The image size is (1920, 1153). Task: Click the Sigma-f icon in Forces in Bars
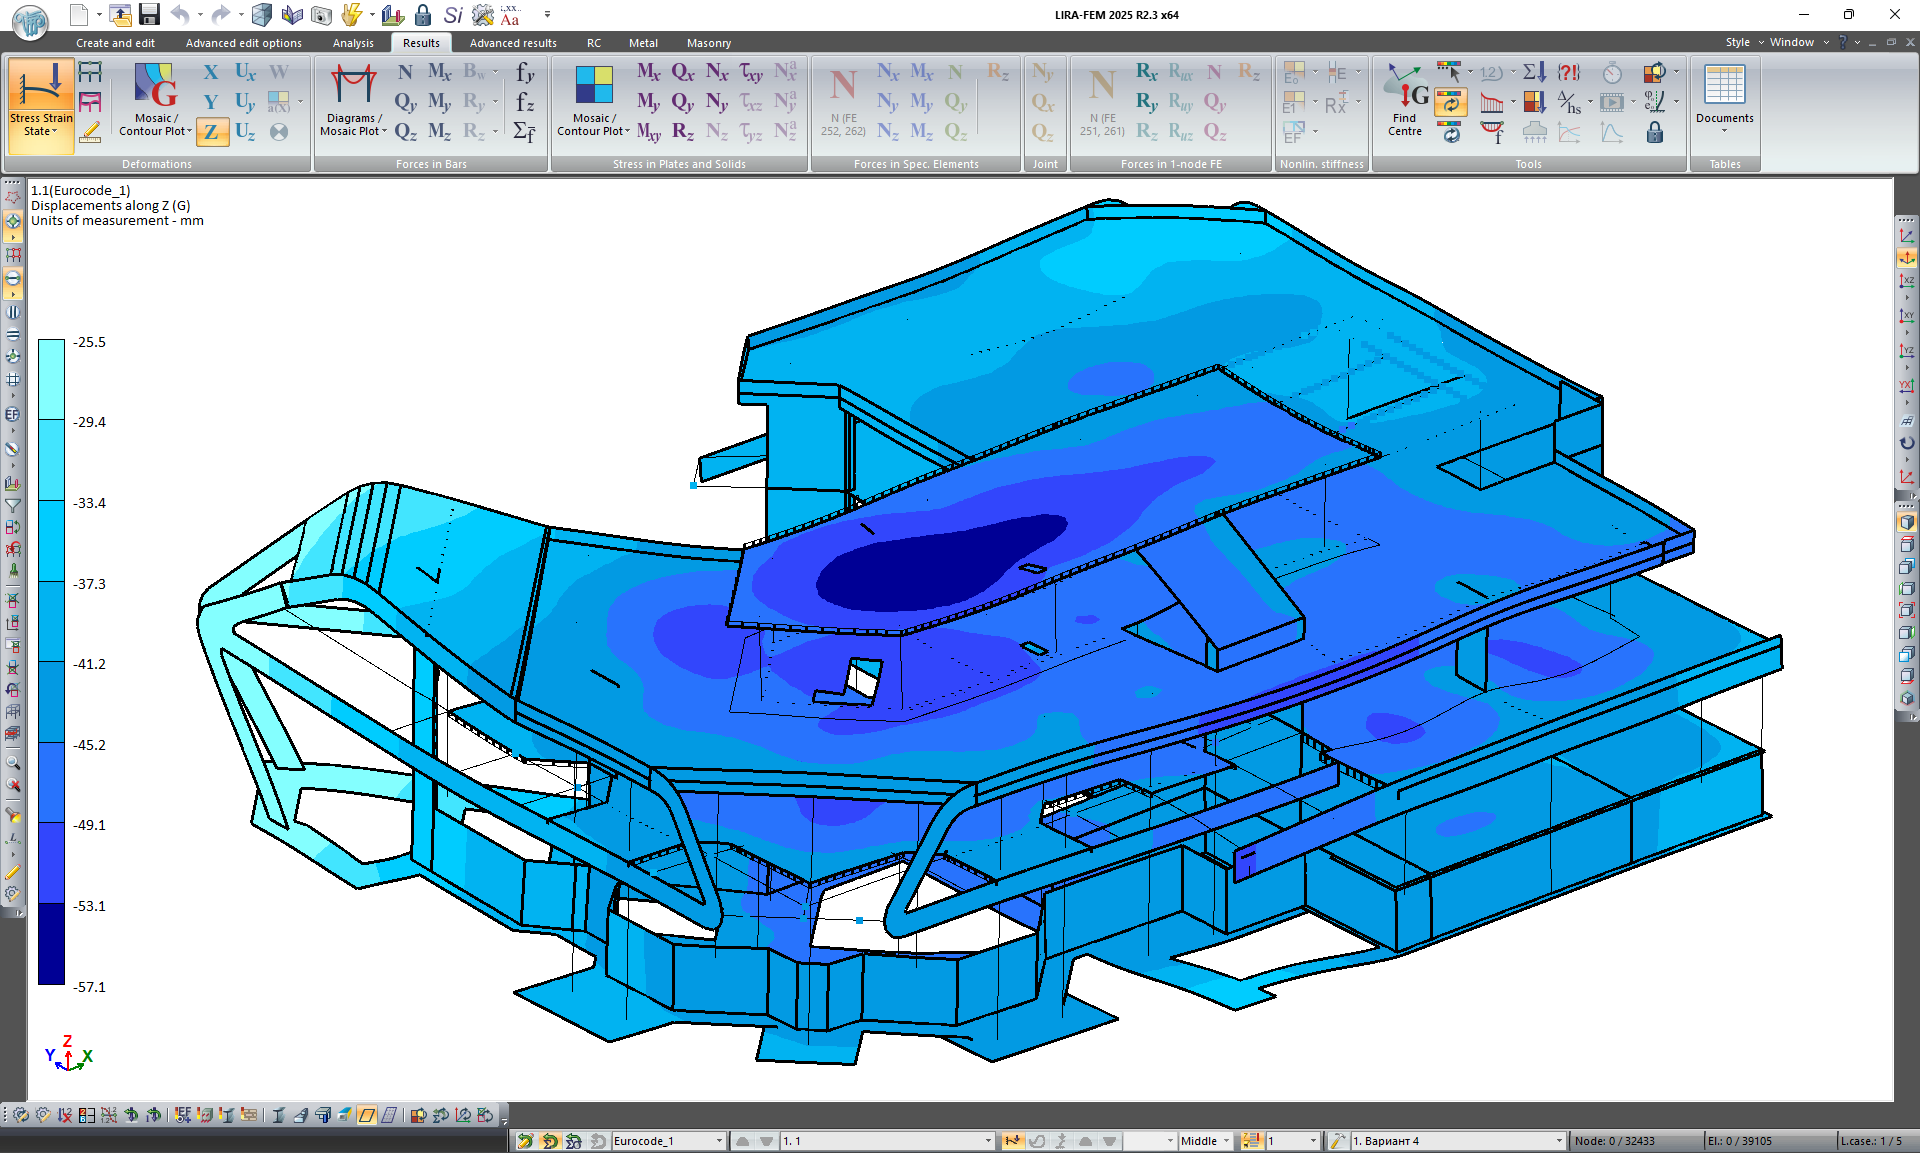(x=524, y=132)
